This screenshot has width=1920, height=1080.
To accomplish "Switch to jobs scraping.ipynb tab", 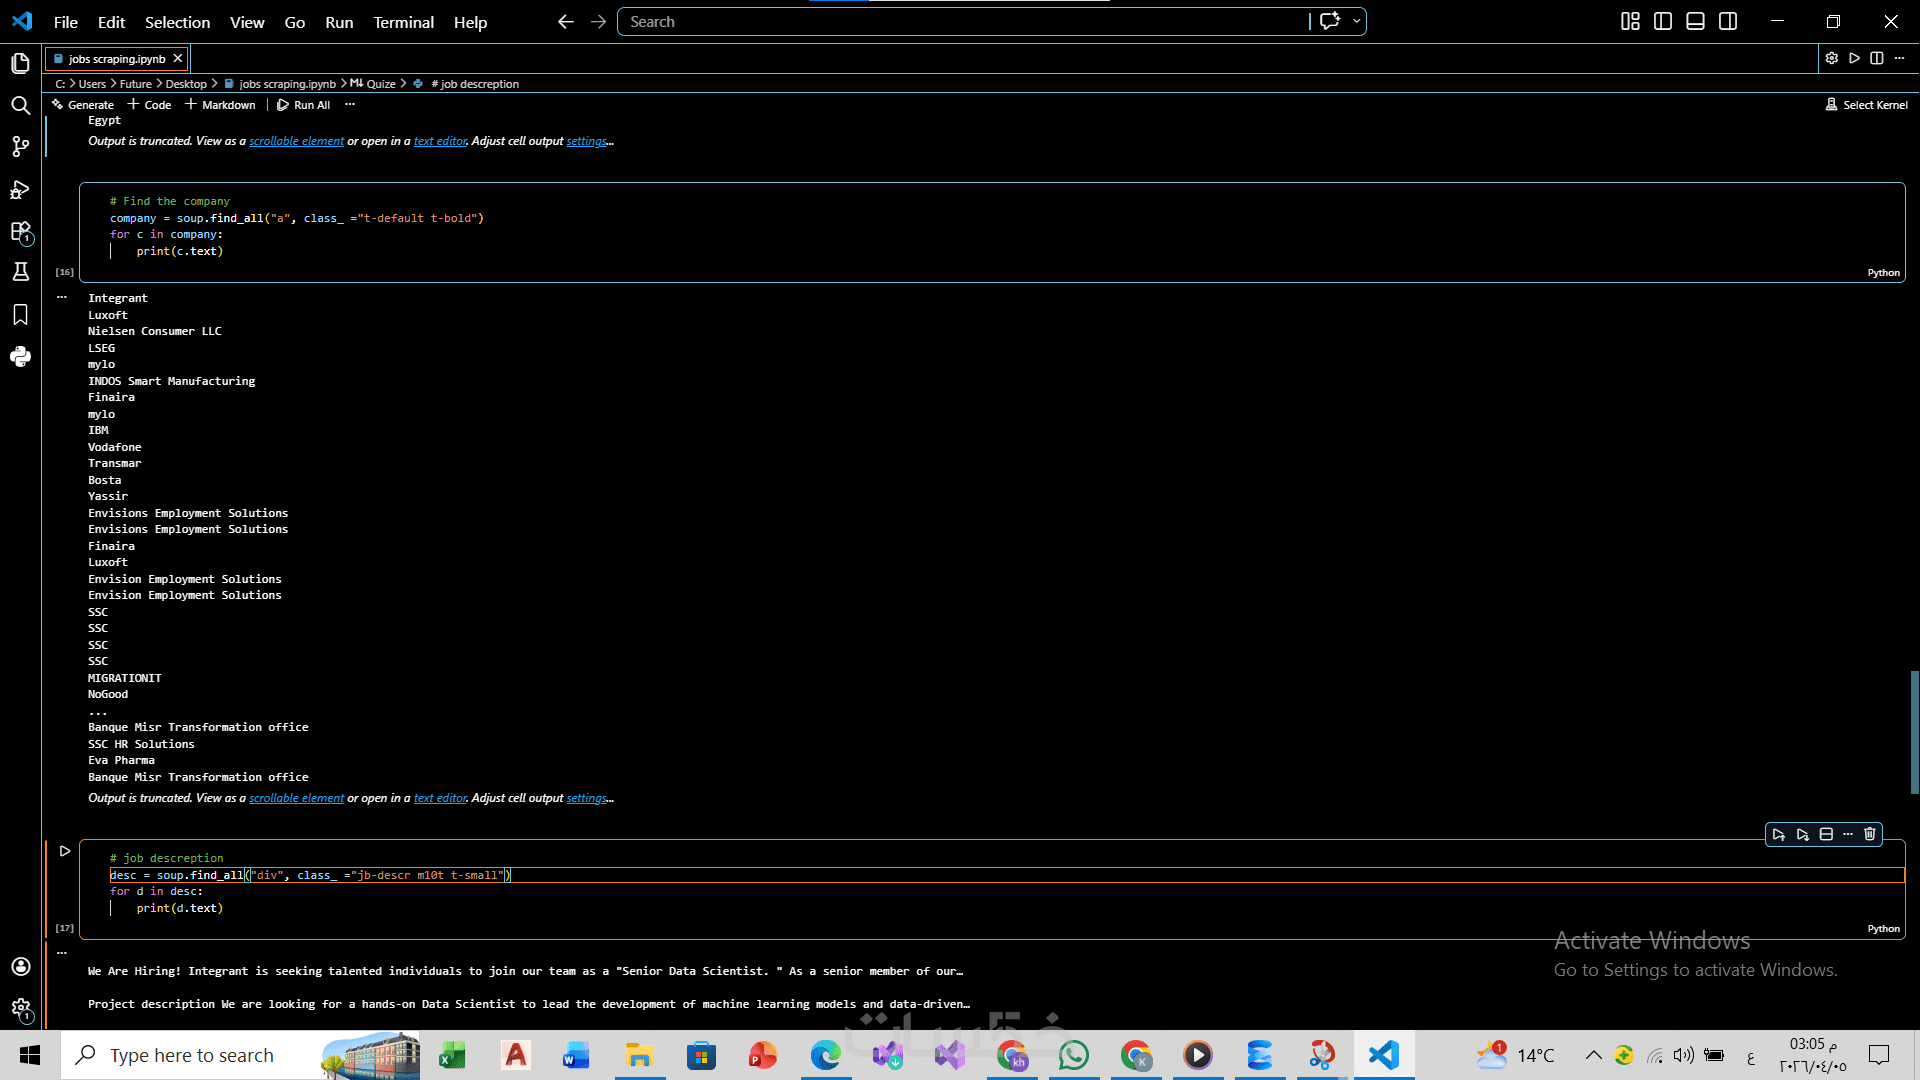I will point(116,59).
